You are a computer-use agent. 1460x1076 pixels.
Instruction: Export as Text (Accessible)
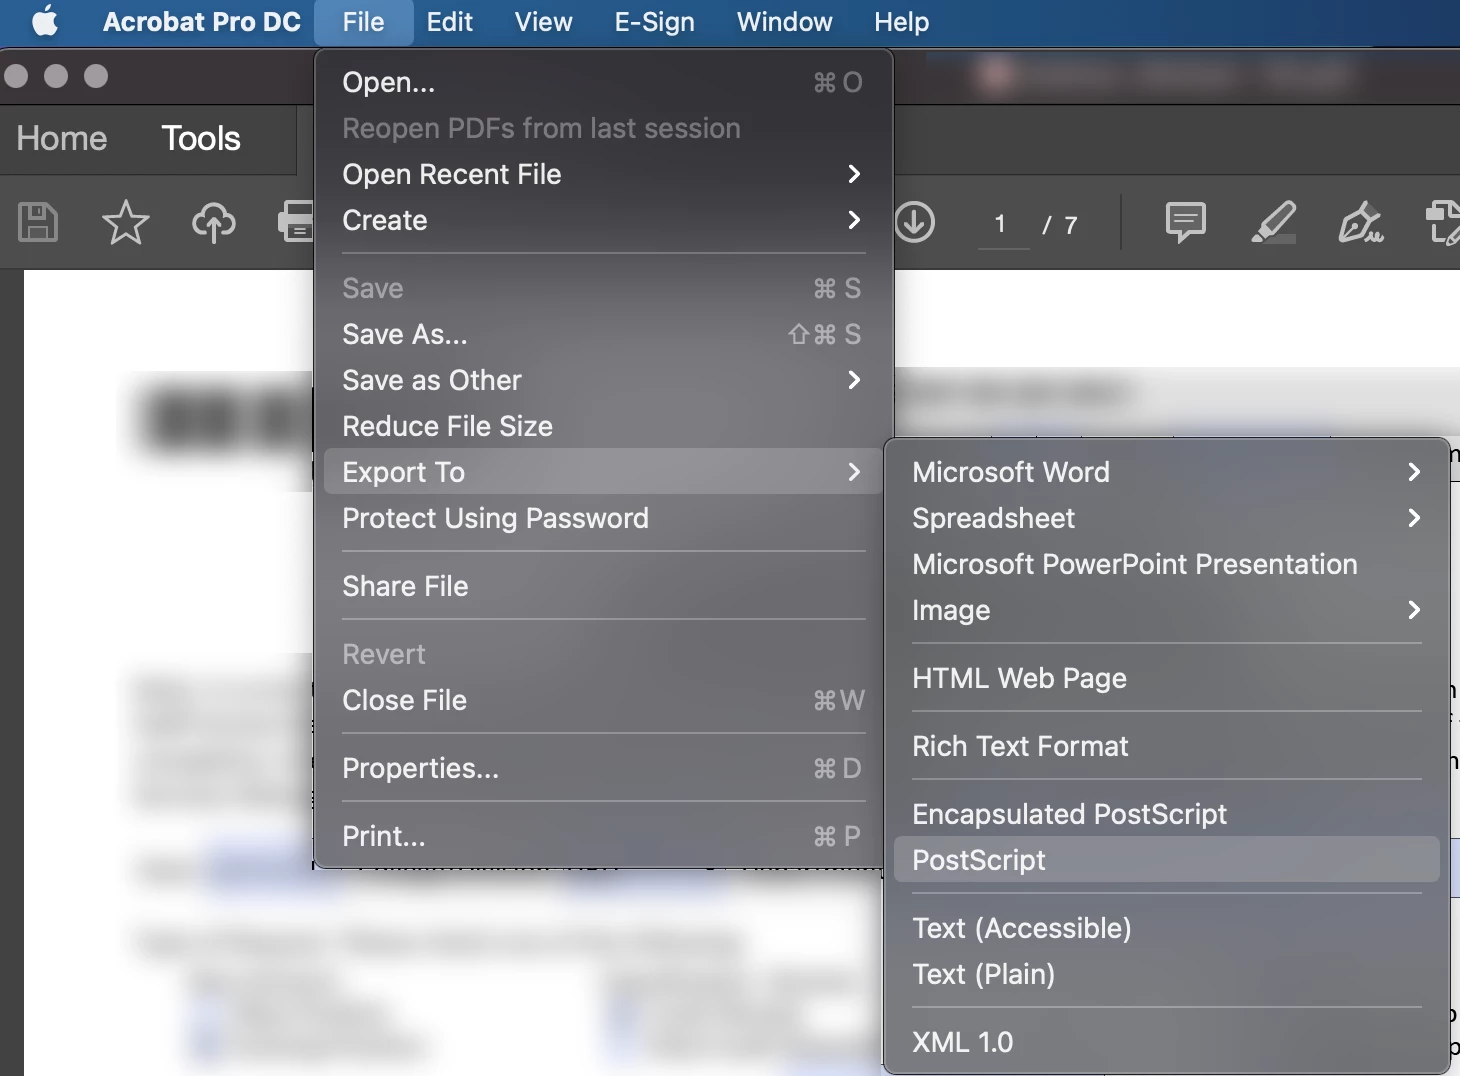1166,928
